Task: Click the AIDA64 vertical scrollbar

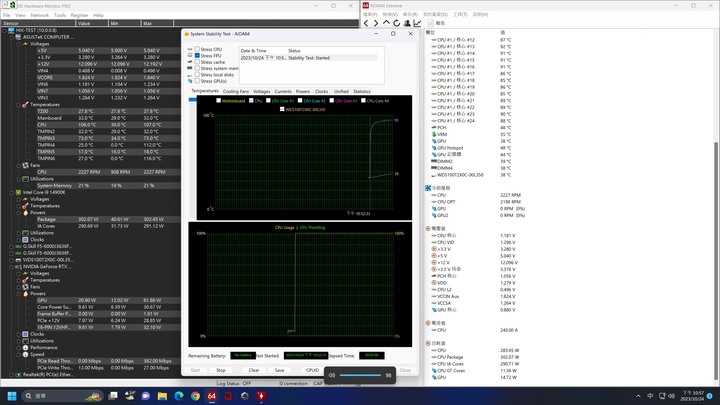Action: pos(716,260)
